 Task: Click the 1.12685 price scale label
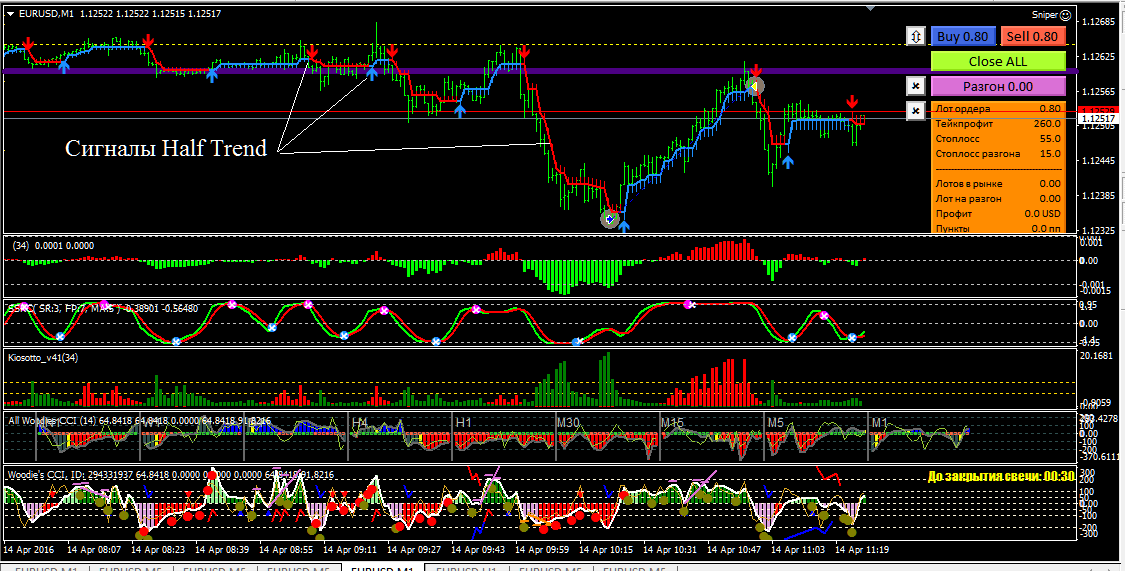point(1098,22)
